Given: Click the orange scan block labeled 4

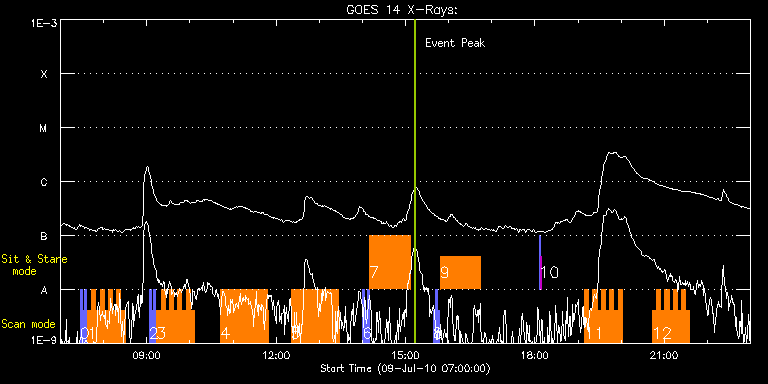Looking at the screenshot, I should click(244, 316).
